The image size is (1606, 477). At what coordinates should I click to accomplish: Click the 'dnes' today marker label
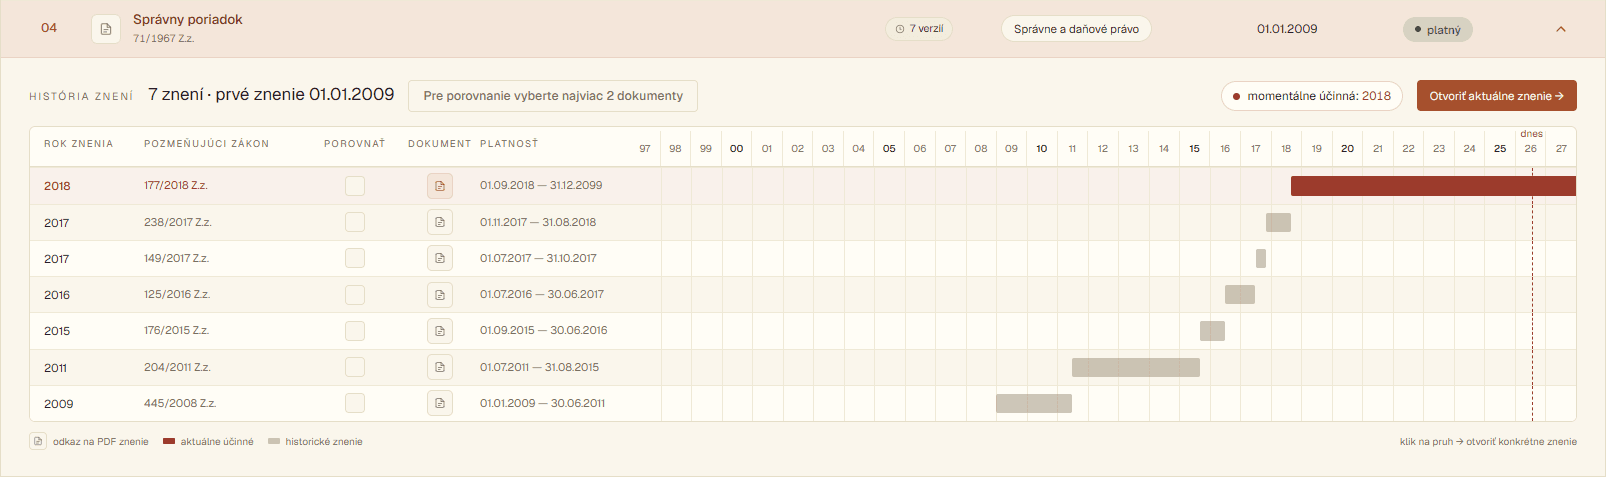1531,134
